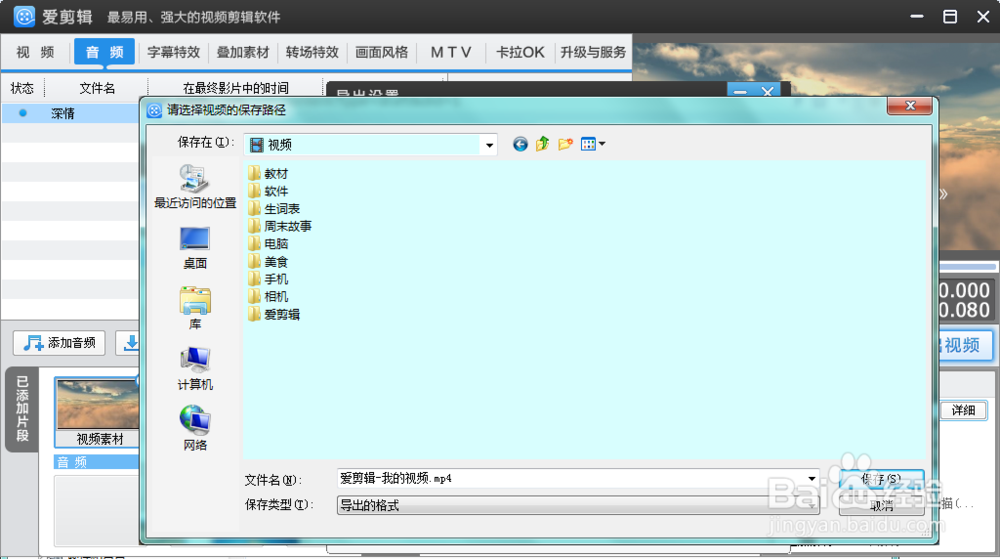Click the 状态 column header

[x=22, y=88]
